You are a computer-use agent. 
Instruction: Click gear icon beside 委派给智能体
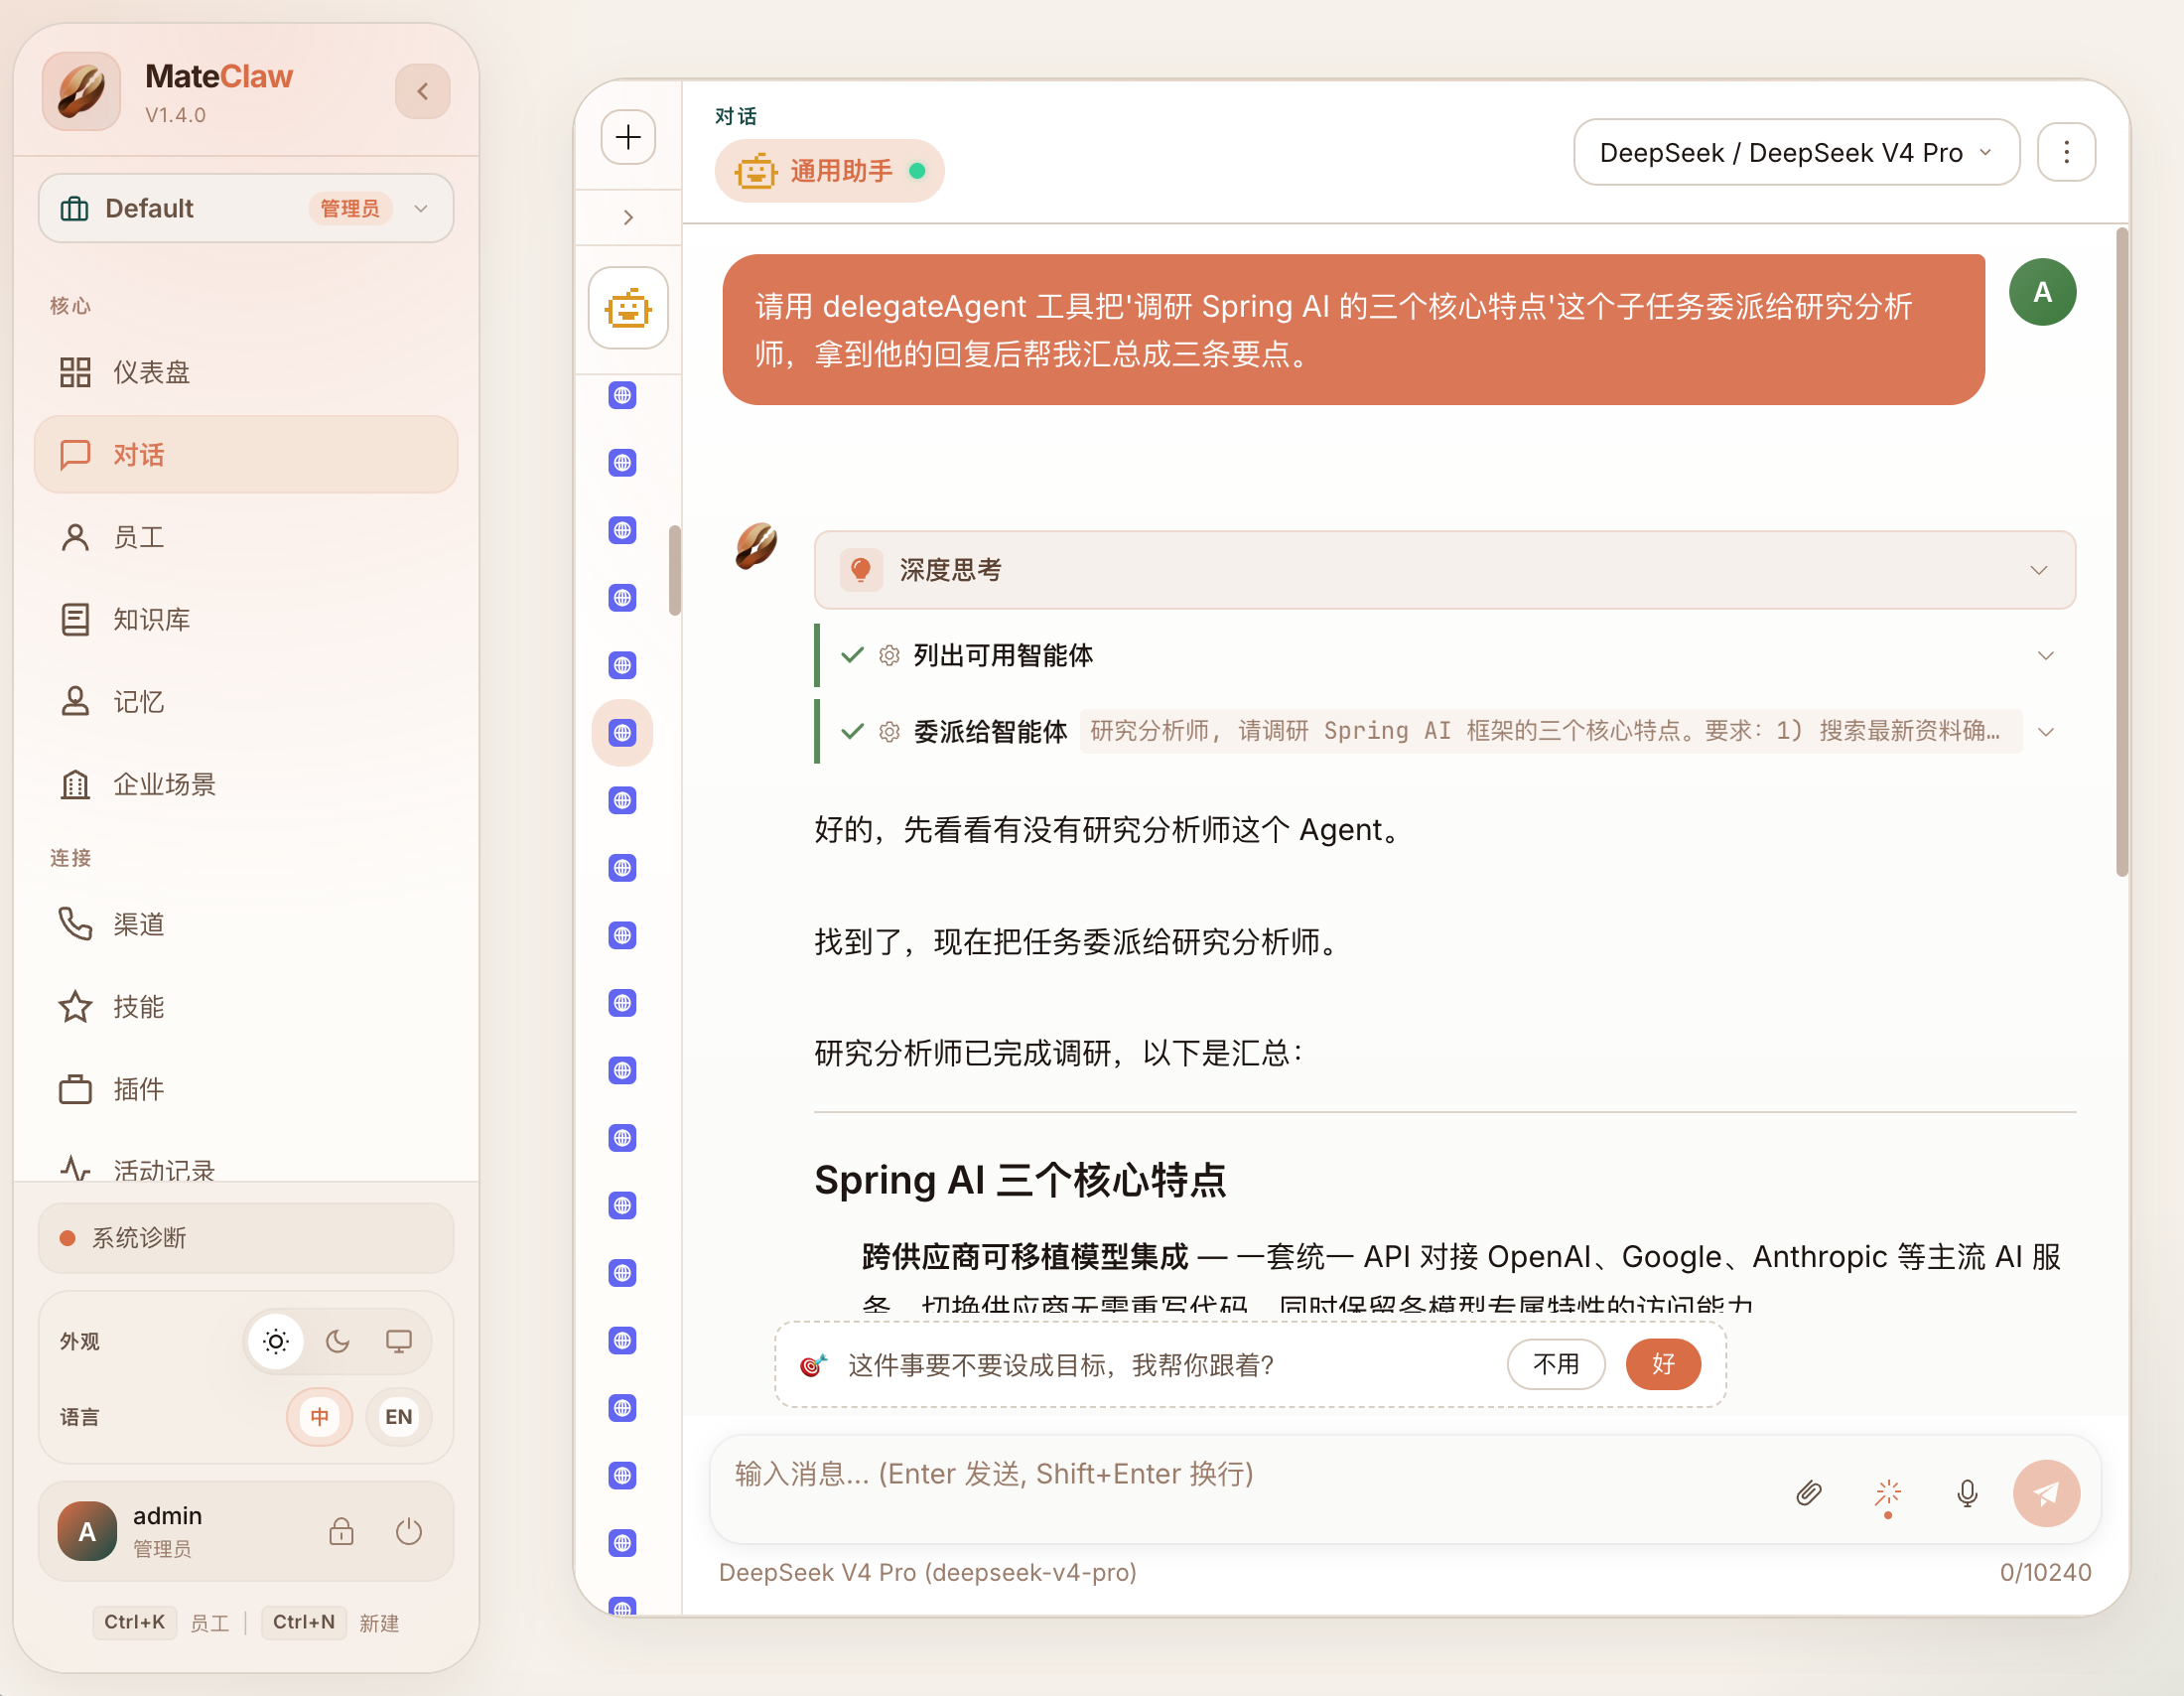point(889,732)
